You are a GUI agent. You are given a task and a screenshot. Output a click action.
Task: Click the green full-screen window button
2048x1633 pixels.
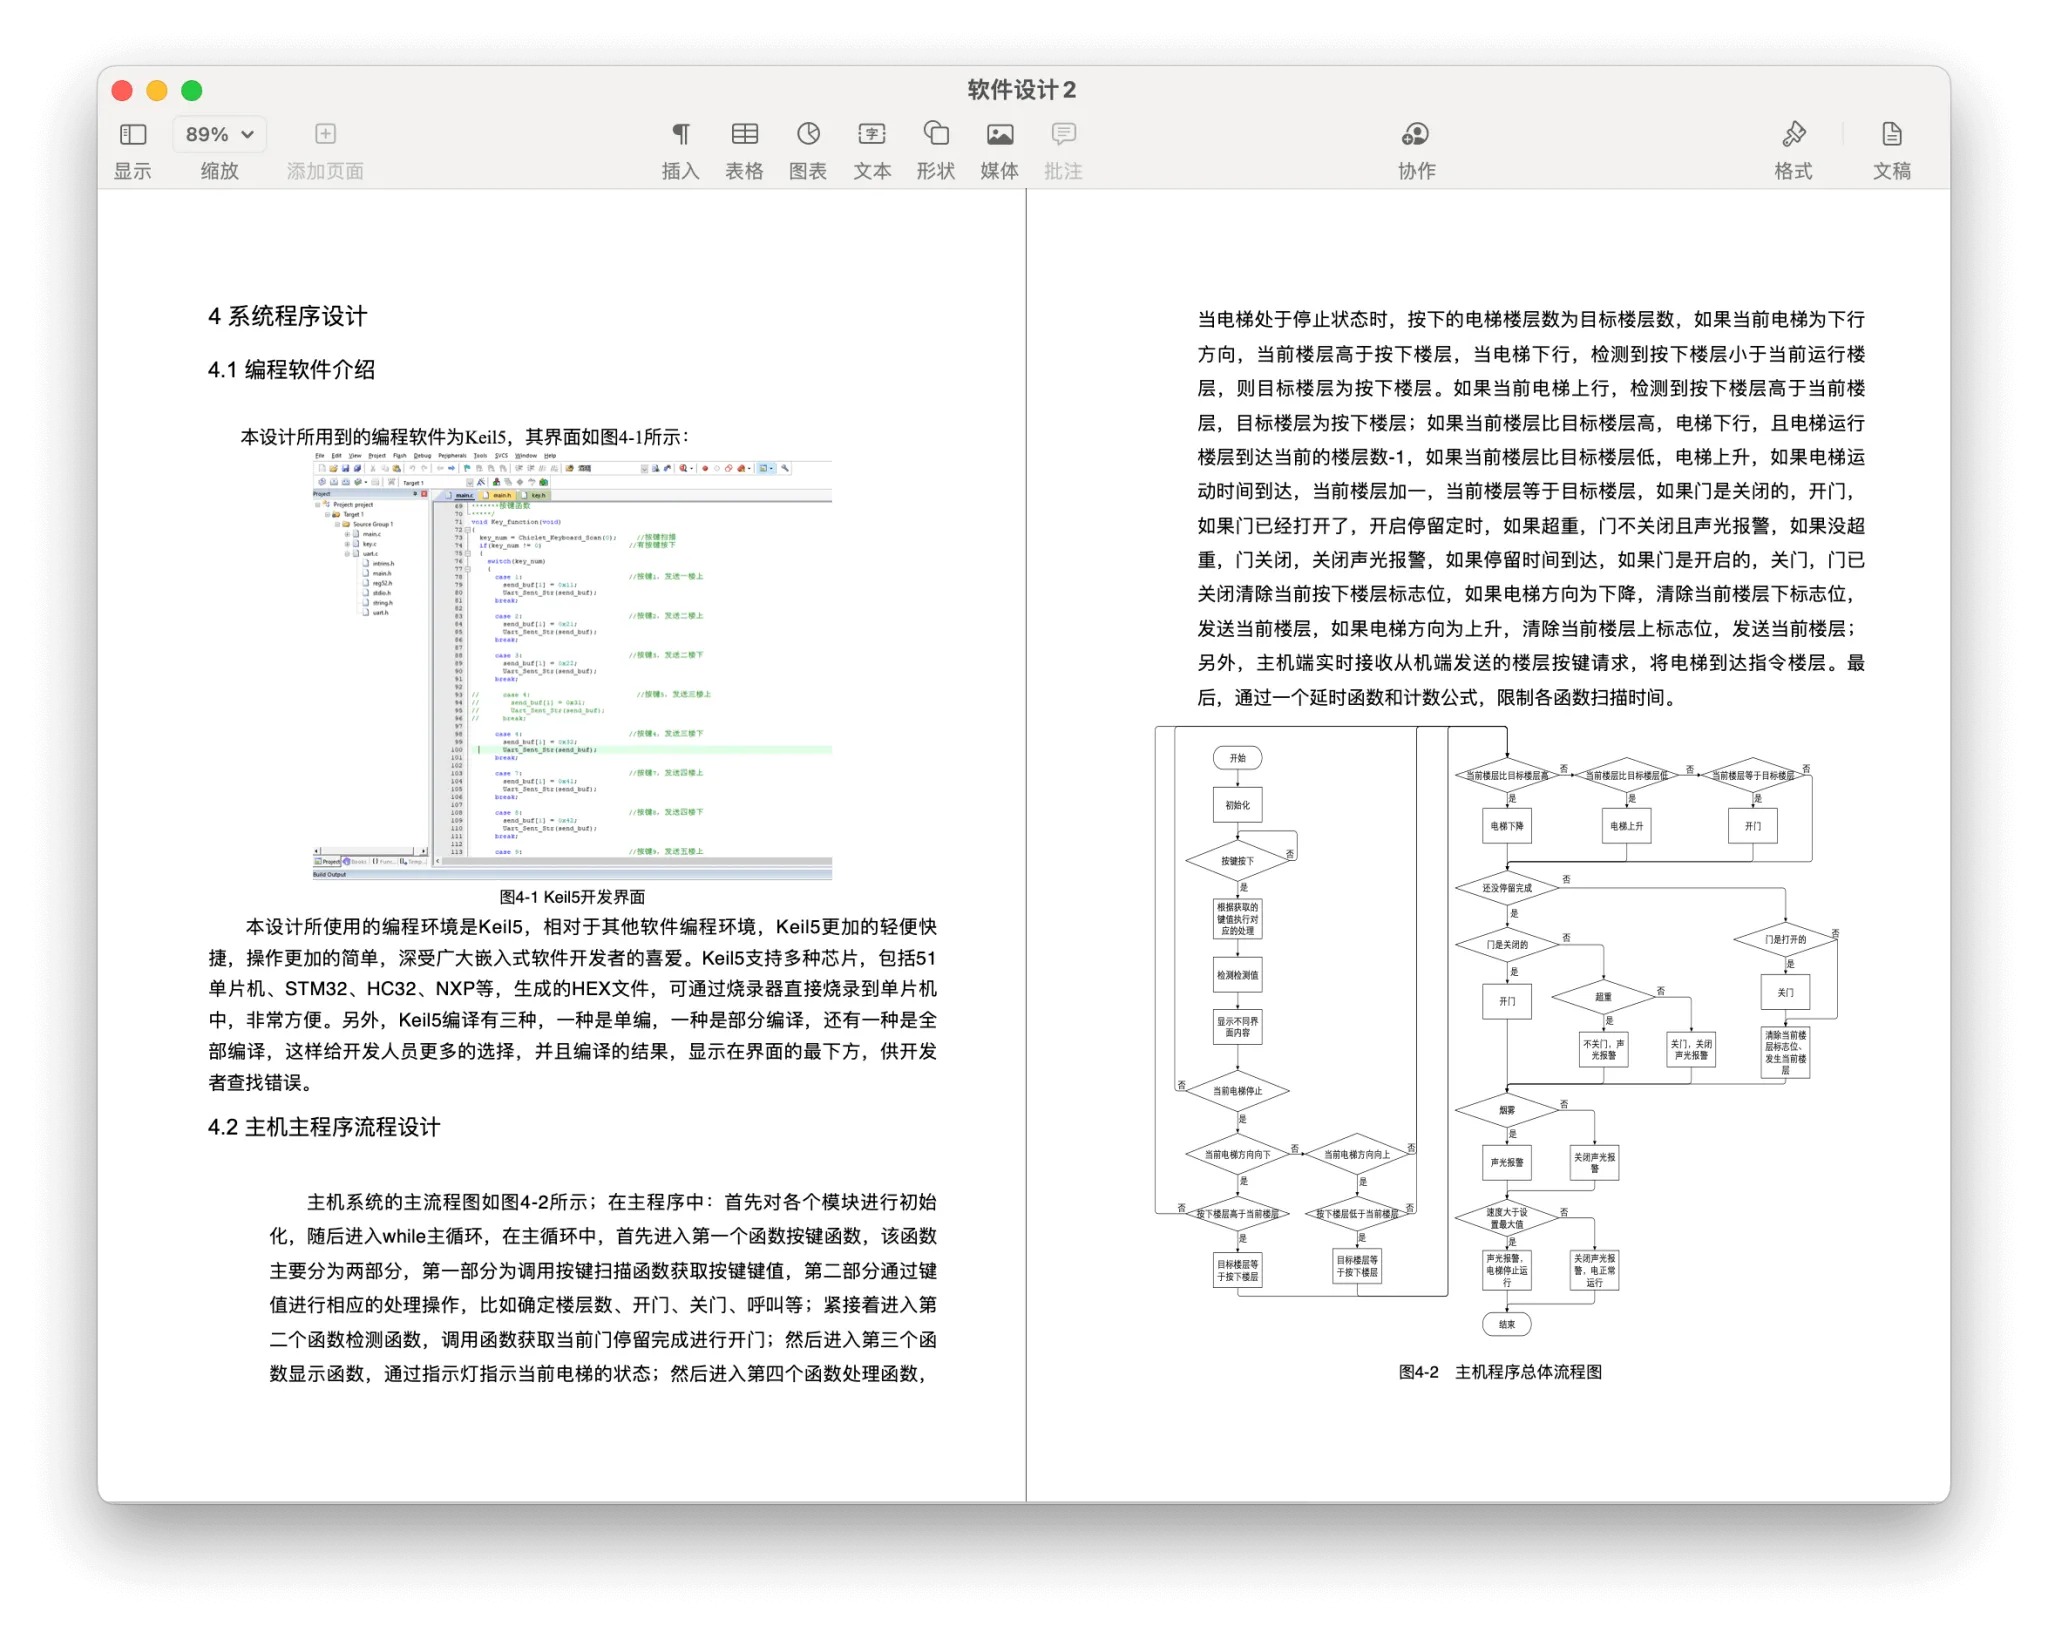click(x=192, y=91)
